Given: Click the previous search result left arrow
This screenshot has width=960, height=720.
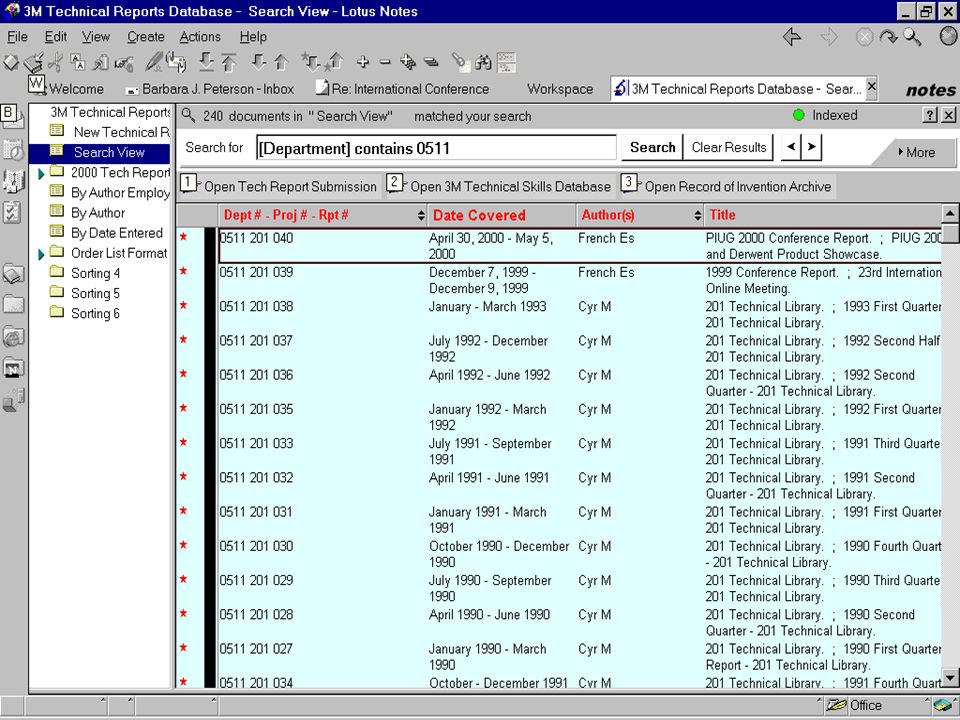Looking at the screenshot, I should (x=791, y=147).
